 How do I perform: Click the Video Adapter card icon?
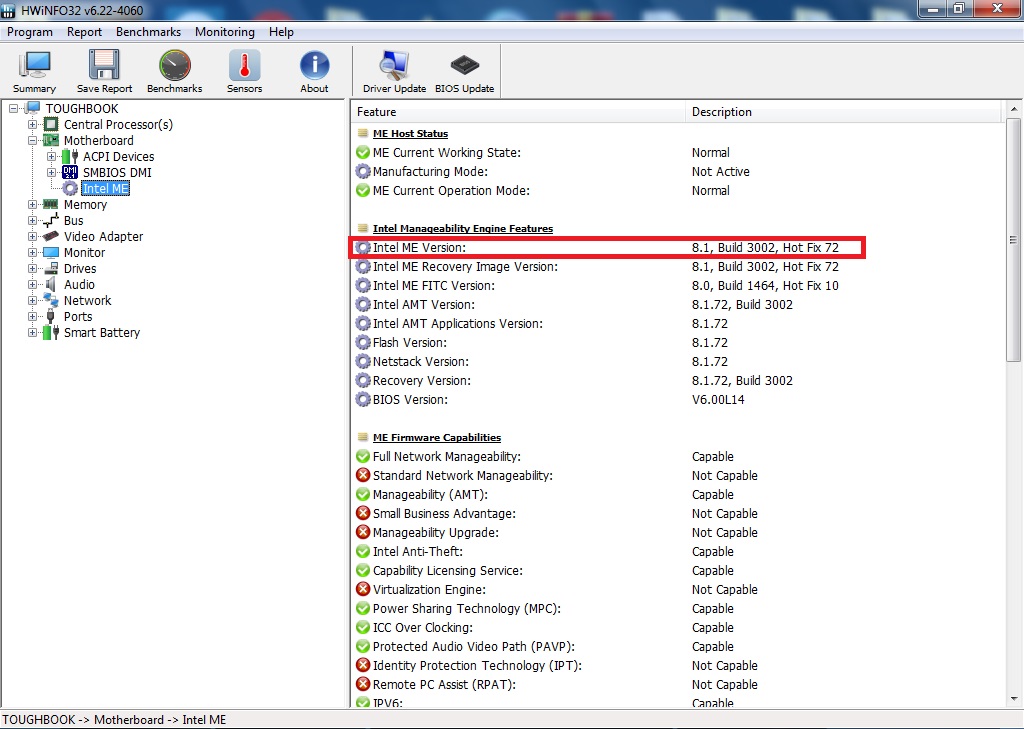point(51,236)
